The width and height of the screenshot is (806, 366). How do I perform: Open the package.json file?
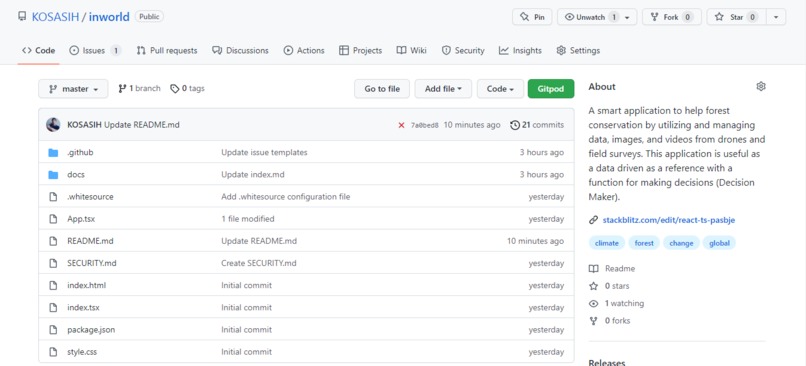(x=91, y=330)
